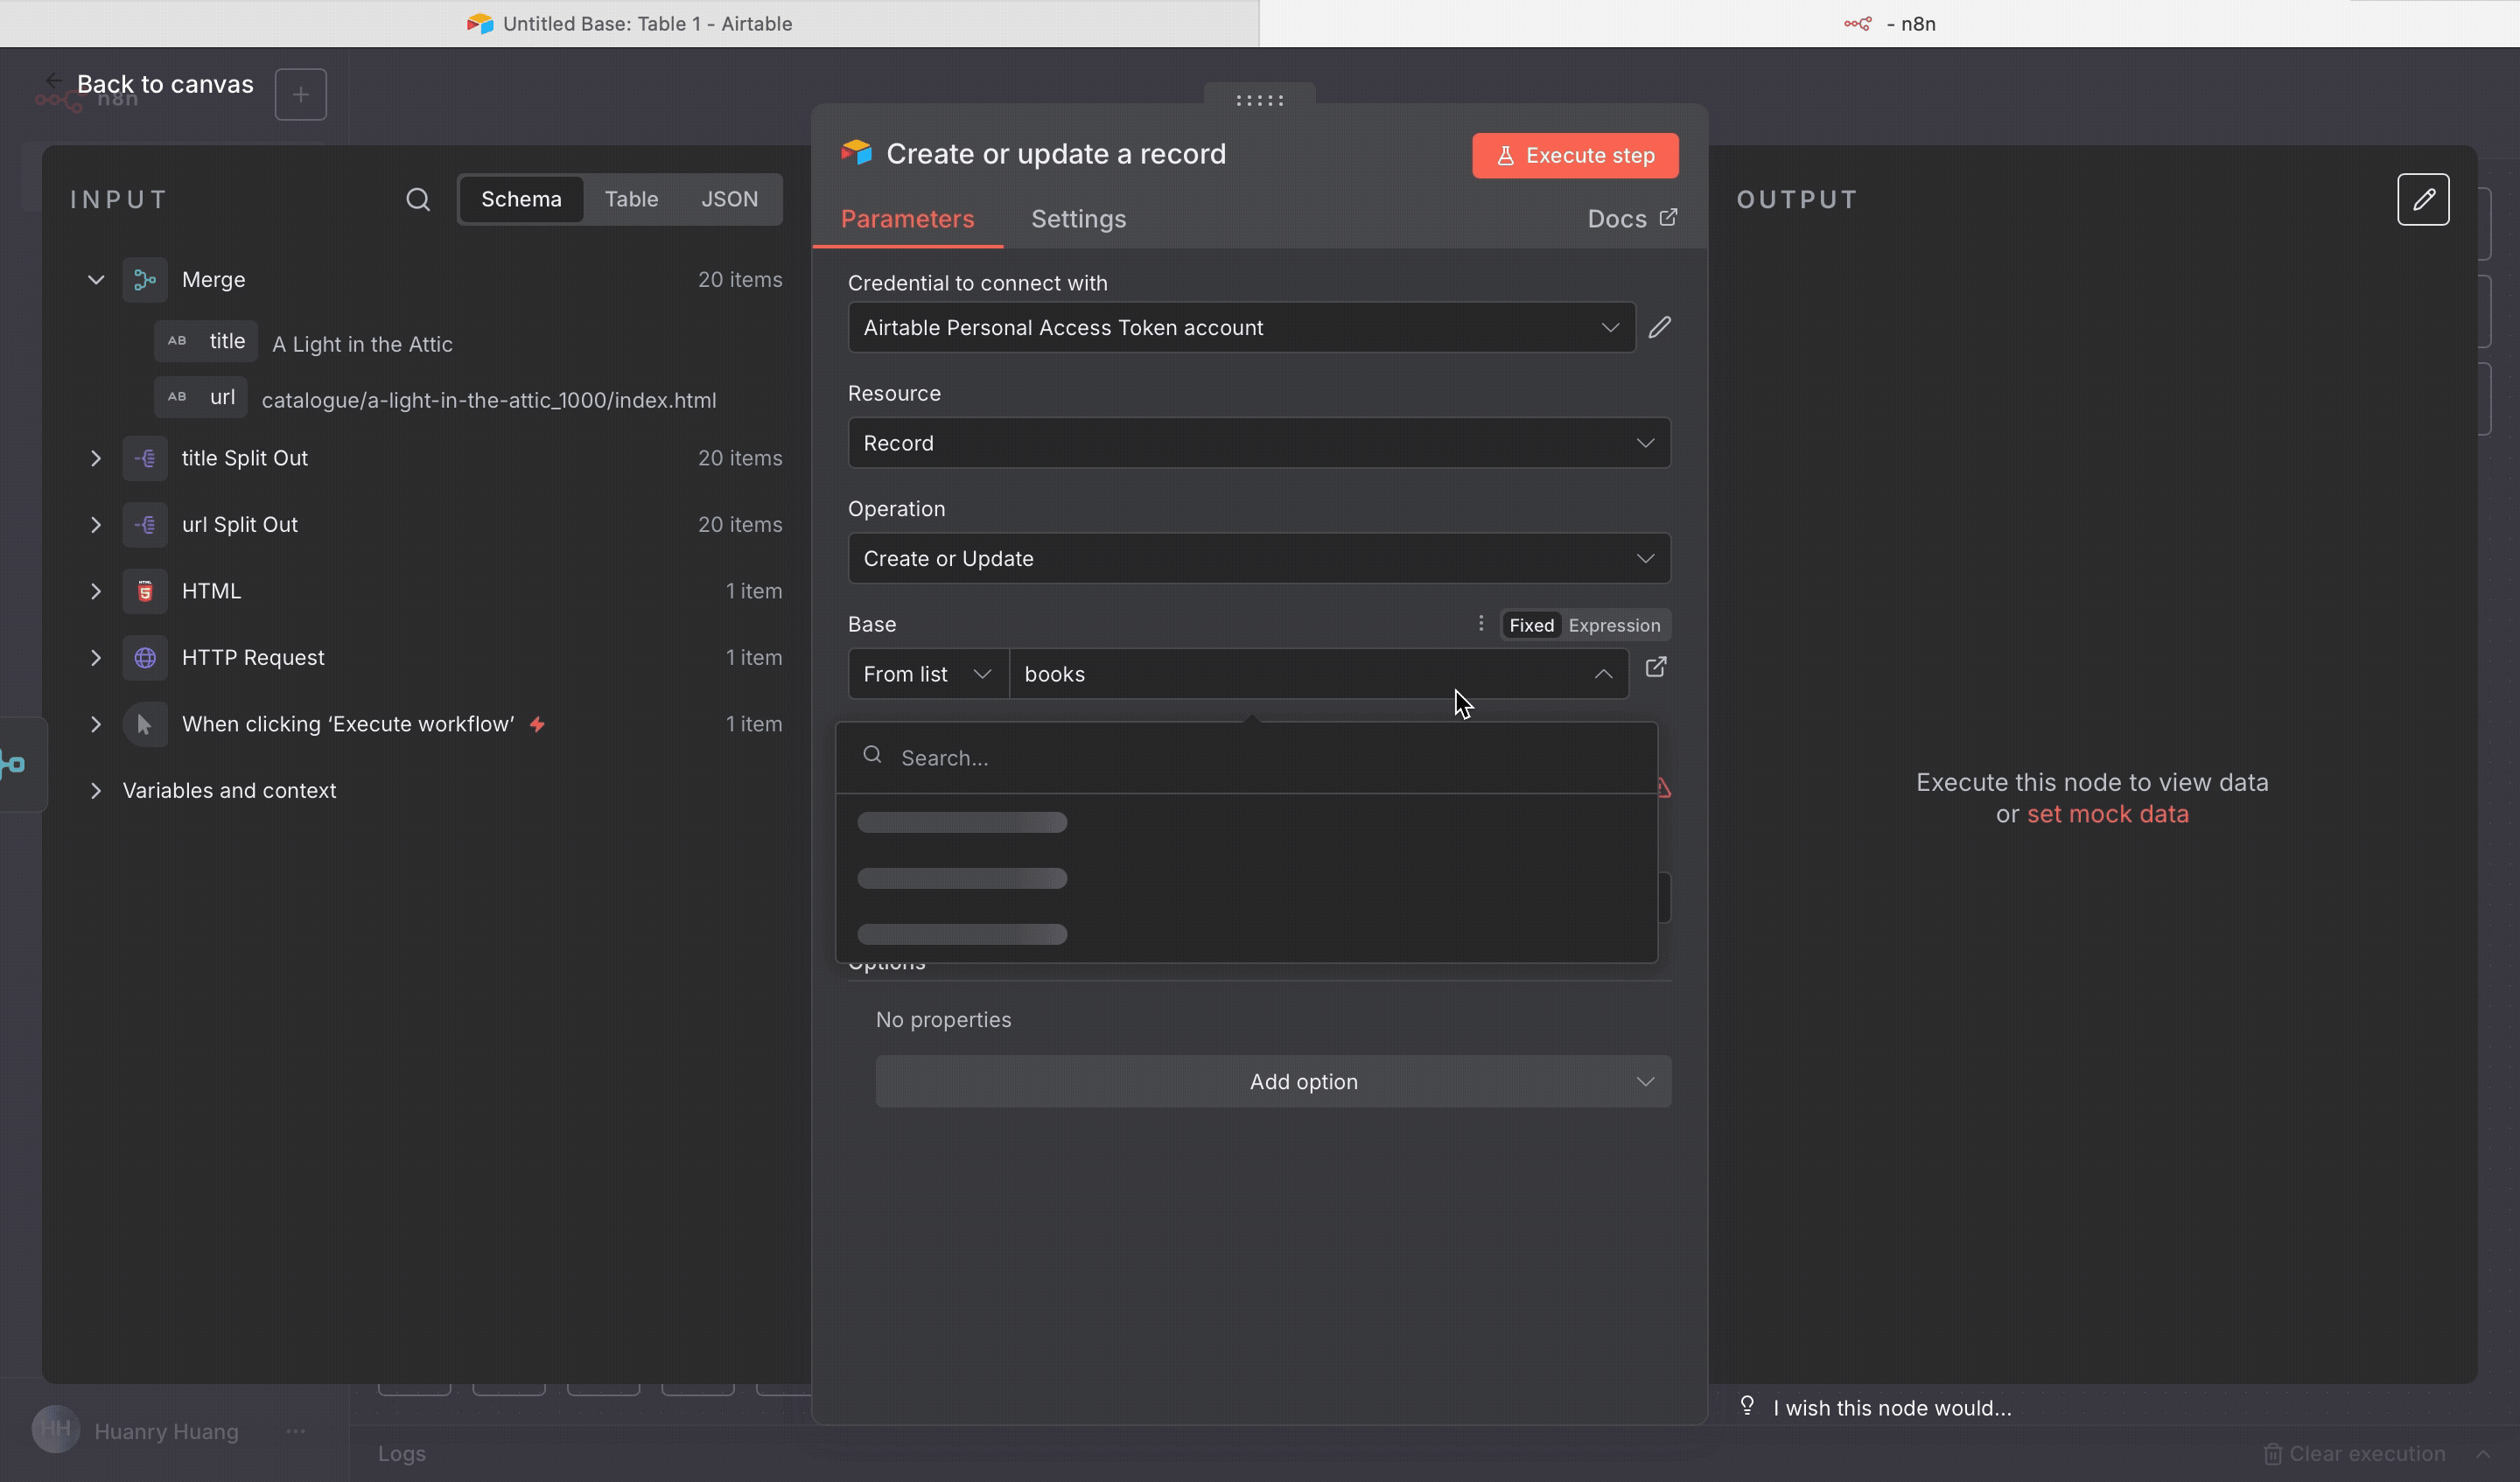2520x1482 pixels.
Task: Expand the HTTP Request row
Action: pos(96,658)
